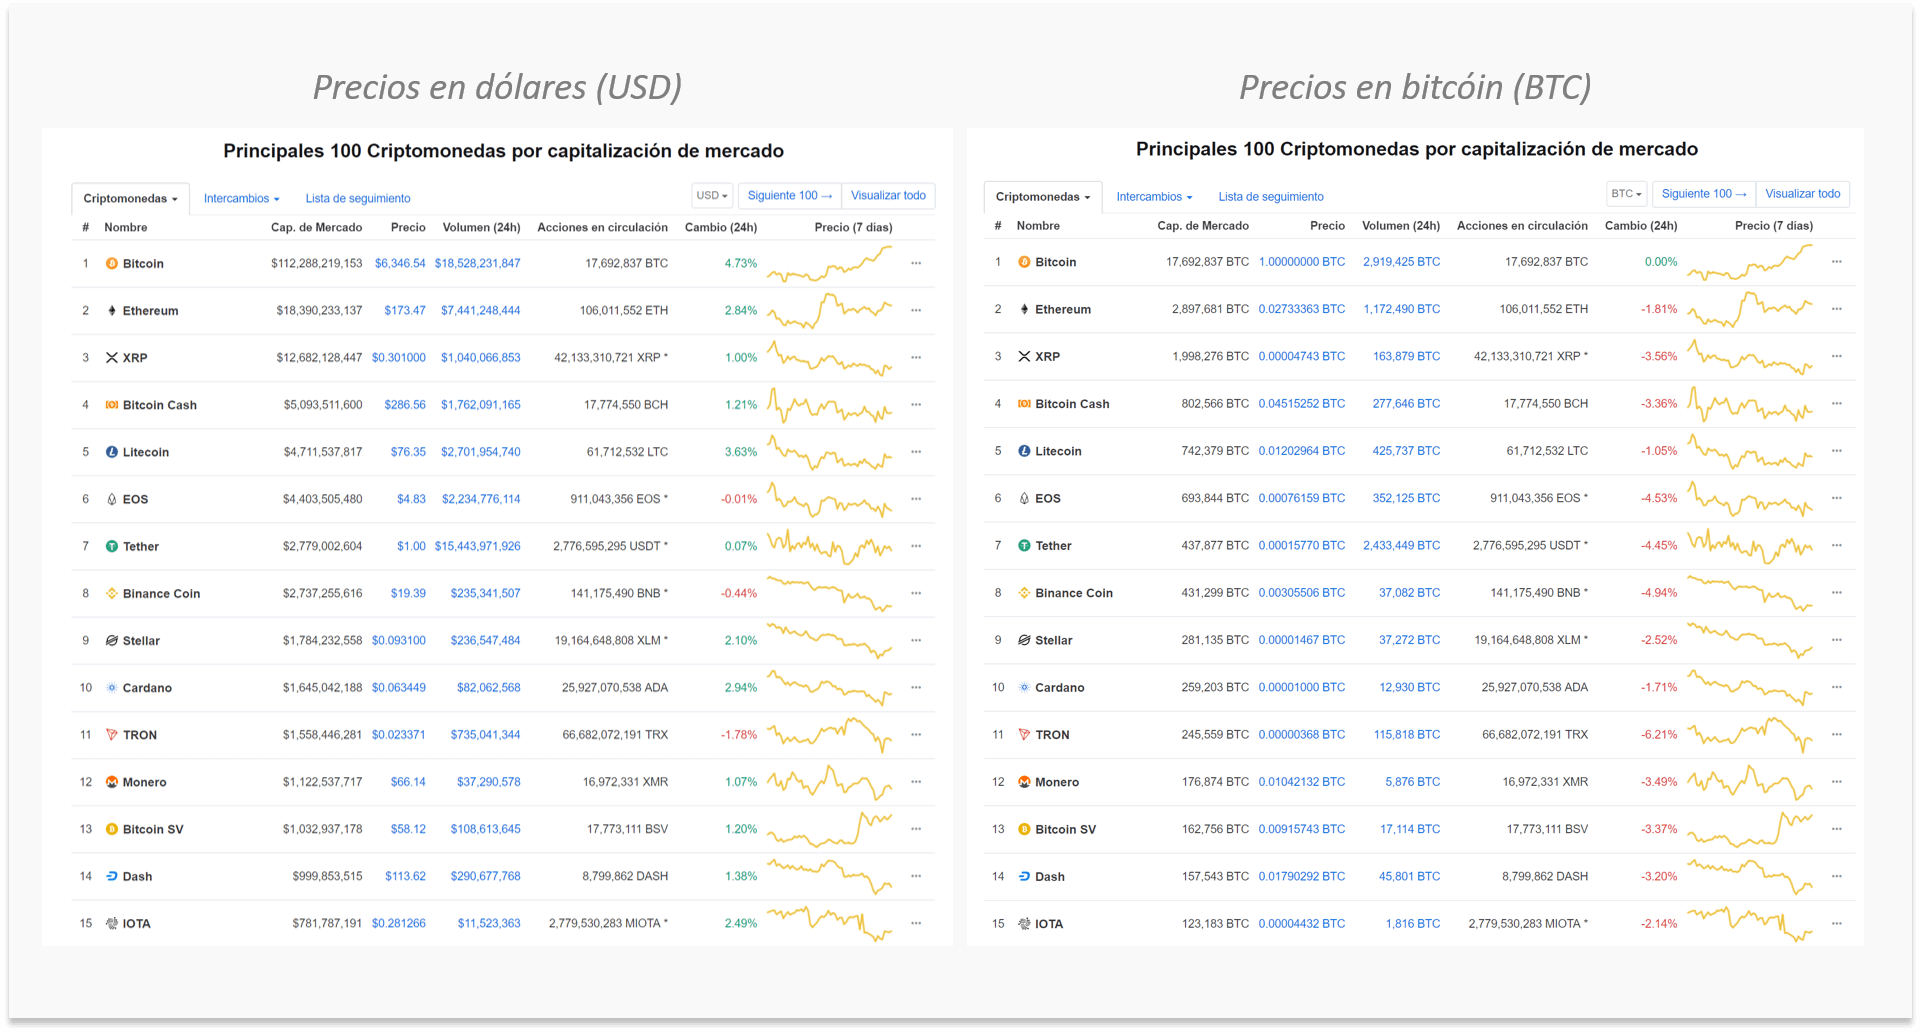Sort by Precio column in BTC table
This screenshot has width=1921, height=1033.
tap(1327, 226)
